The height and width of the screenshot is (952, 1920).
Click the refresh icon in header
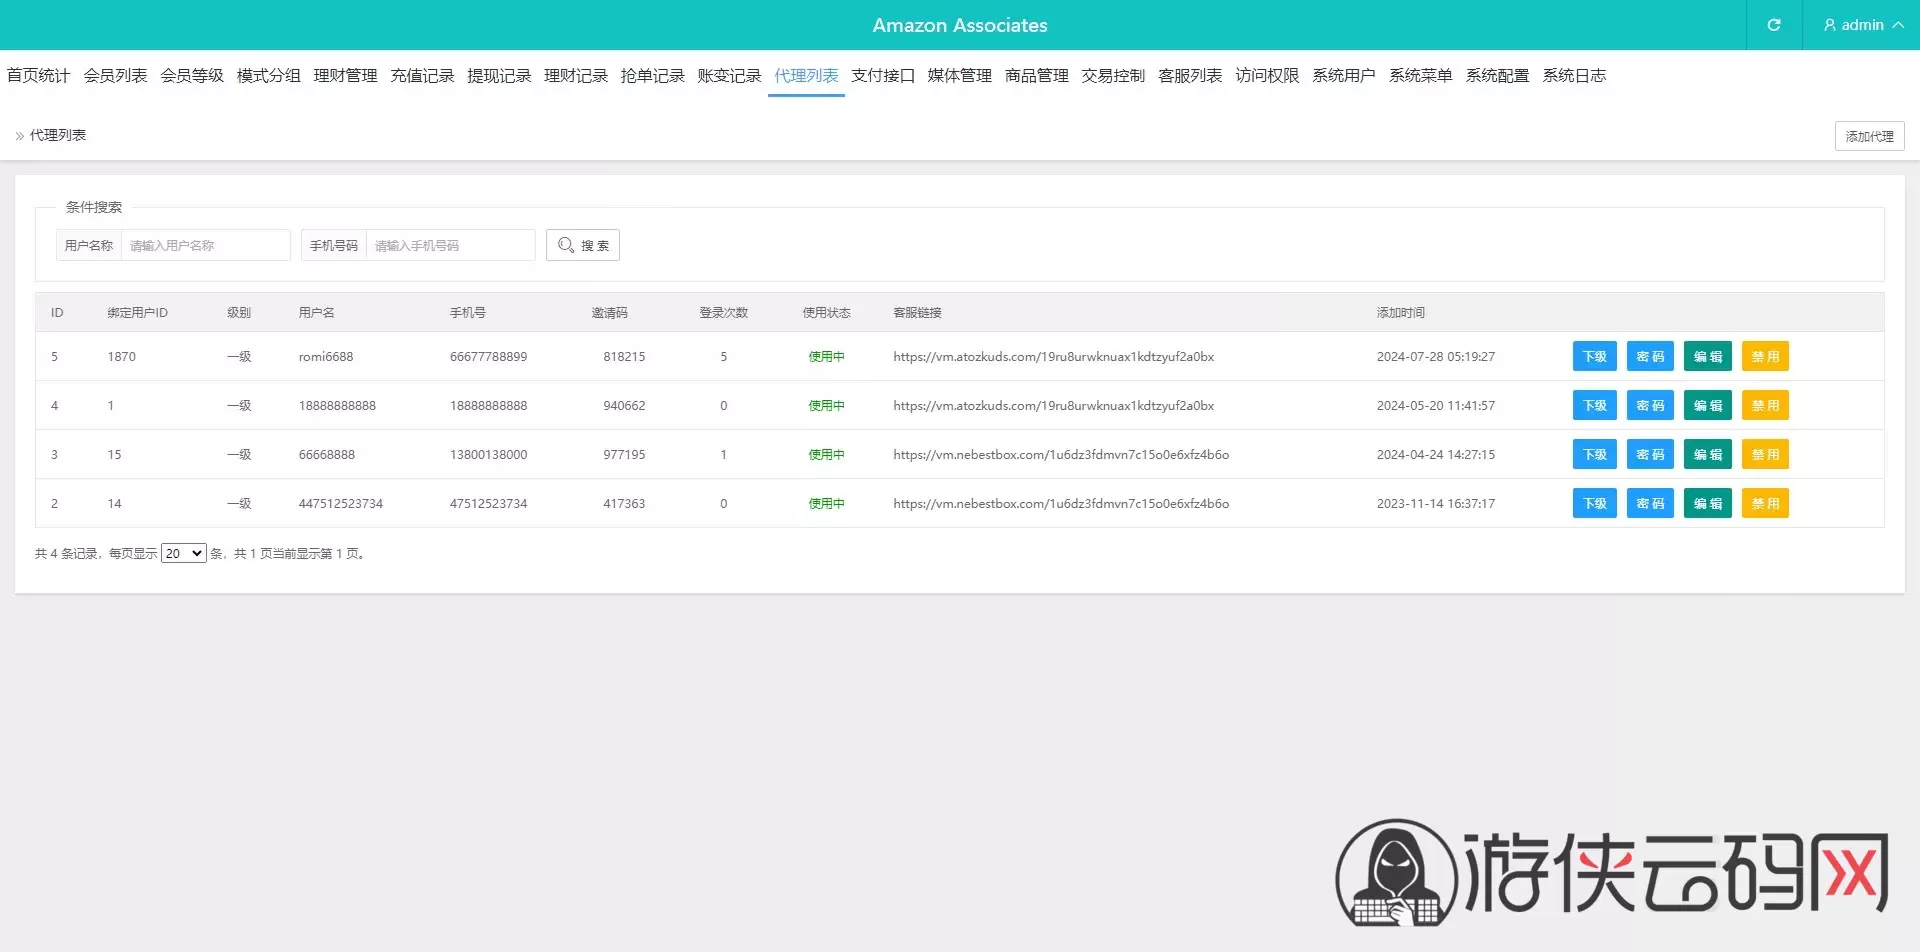tap(1774, 25)
